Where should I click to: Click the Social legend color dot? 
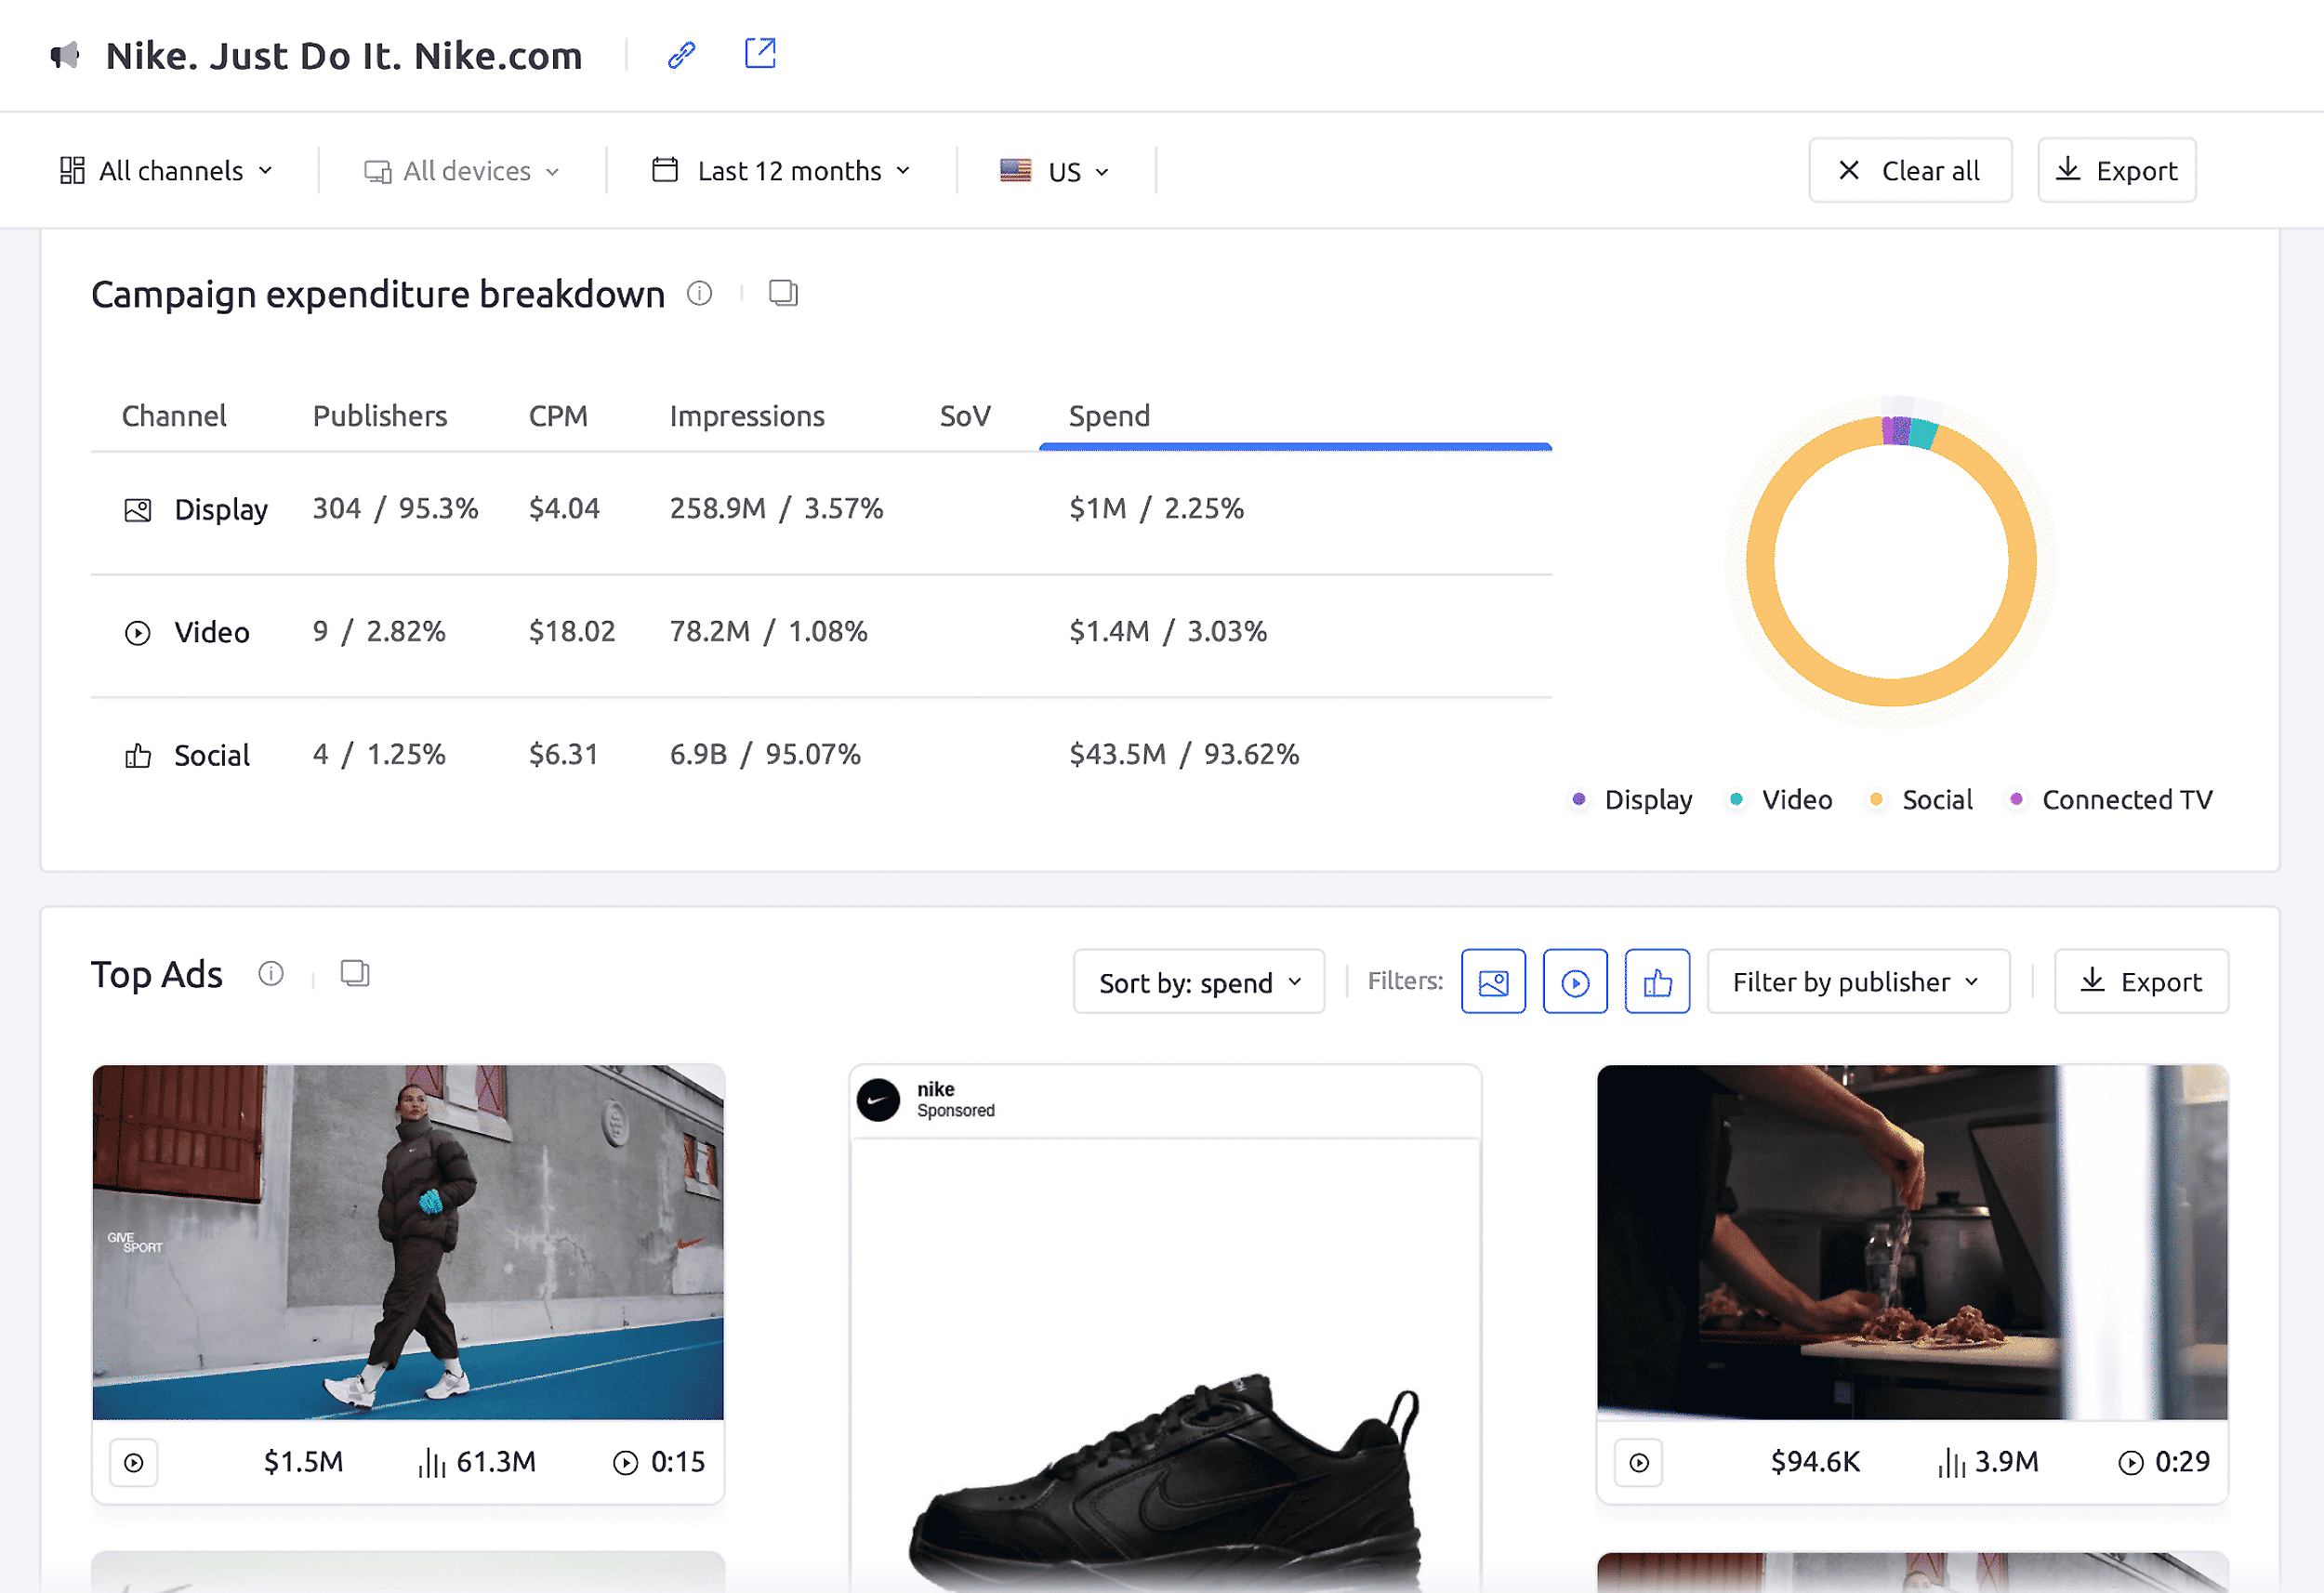click(1876, 799)
